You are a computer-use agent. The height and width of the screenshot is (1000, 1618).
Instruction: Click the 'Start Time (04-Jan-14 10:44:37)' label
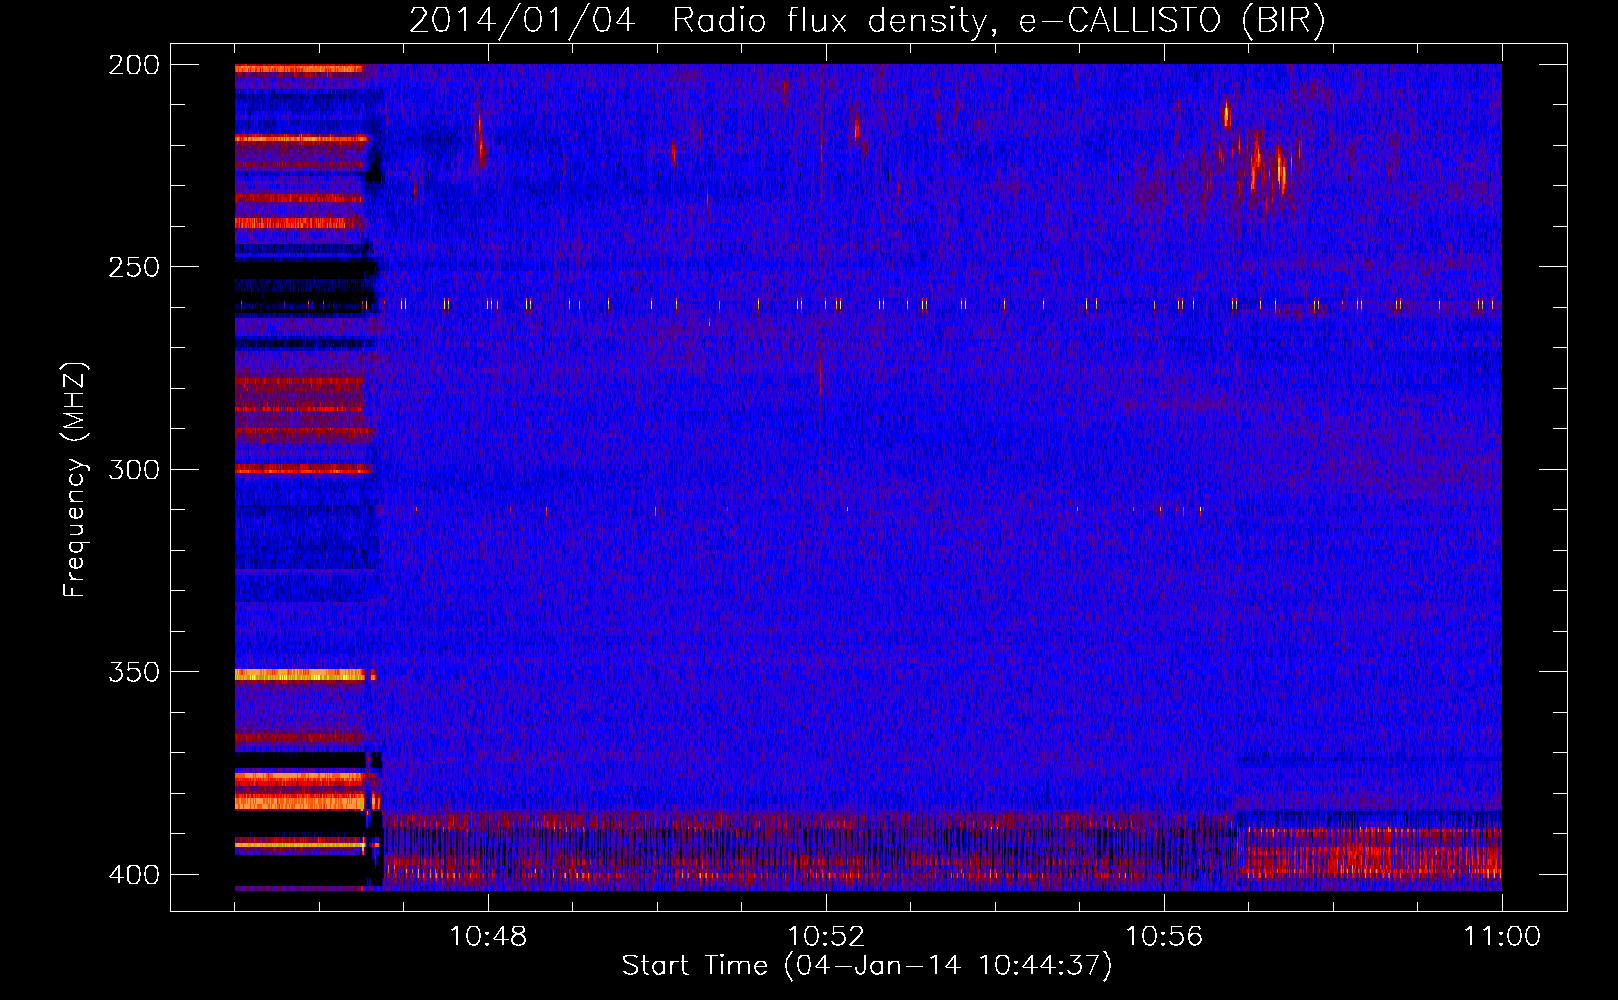click(867, 966)
